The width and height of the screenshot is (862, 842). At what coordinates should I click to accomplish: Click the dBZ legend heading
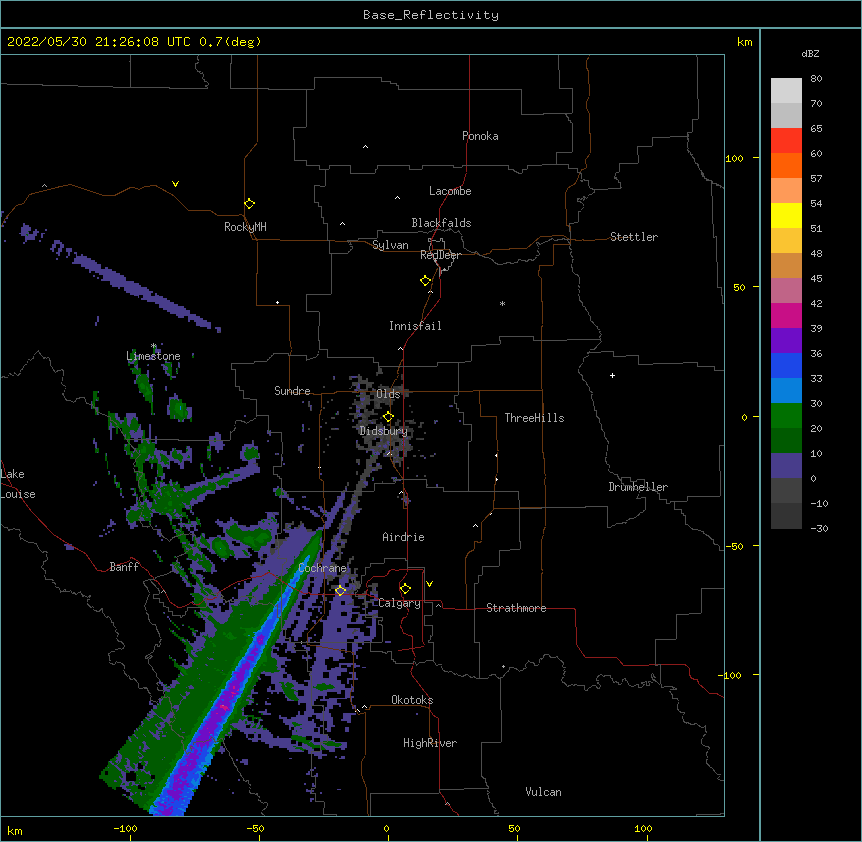click(810, 54)
